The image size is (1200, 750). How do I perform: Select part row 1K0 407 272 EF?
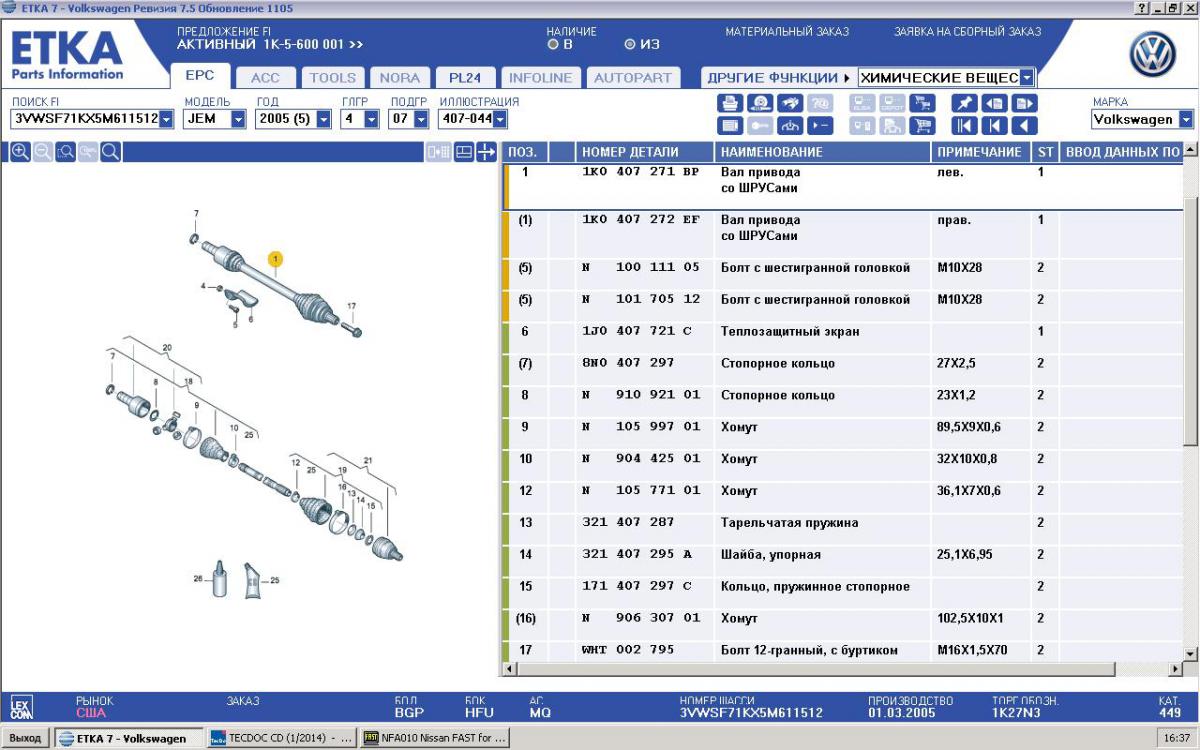(x=842, y=234)
